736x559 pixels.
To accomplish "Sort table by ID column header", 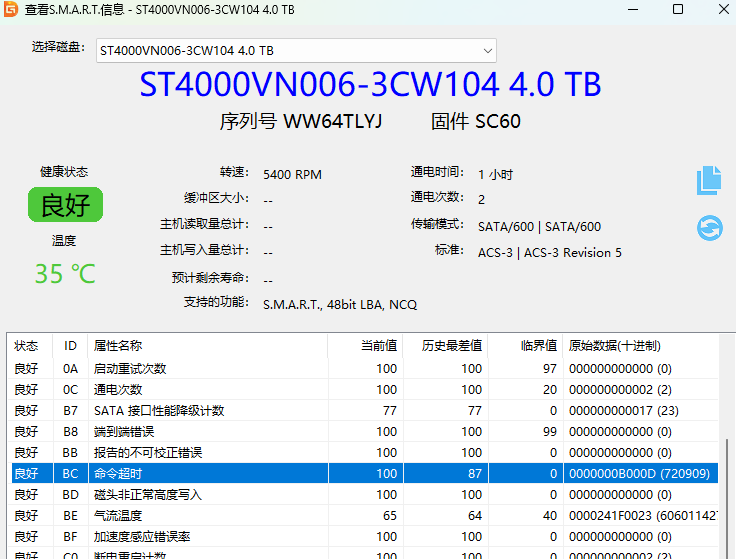I will (70, 346).
